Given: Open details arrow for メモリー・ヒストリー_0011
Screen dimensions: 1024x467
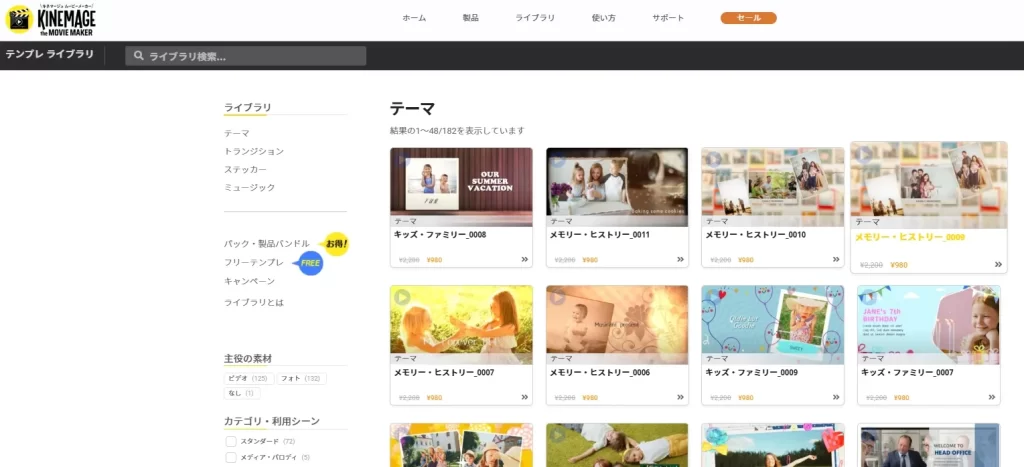Looking at the screenshot, I should click(680, 259).
